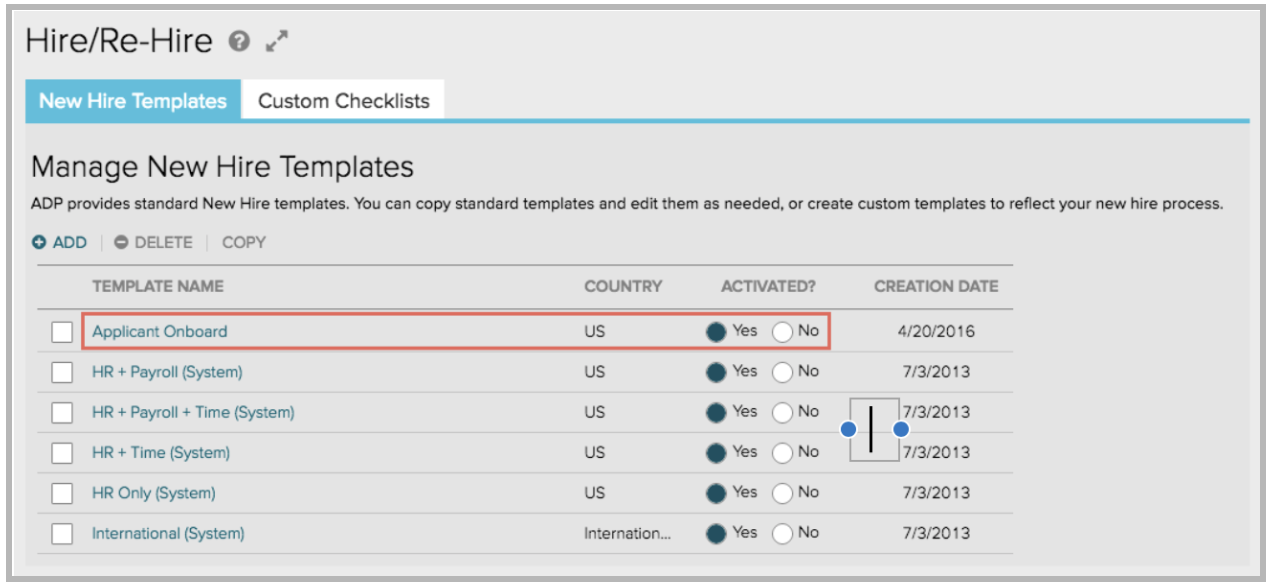The height and width of the screenshot is (584, 1270).
Task: Check the checkbox for HR + Payroll (System)
Action: point(61,371)
